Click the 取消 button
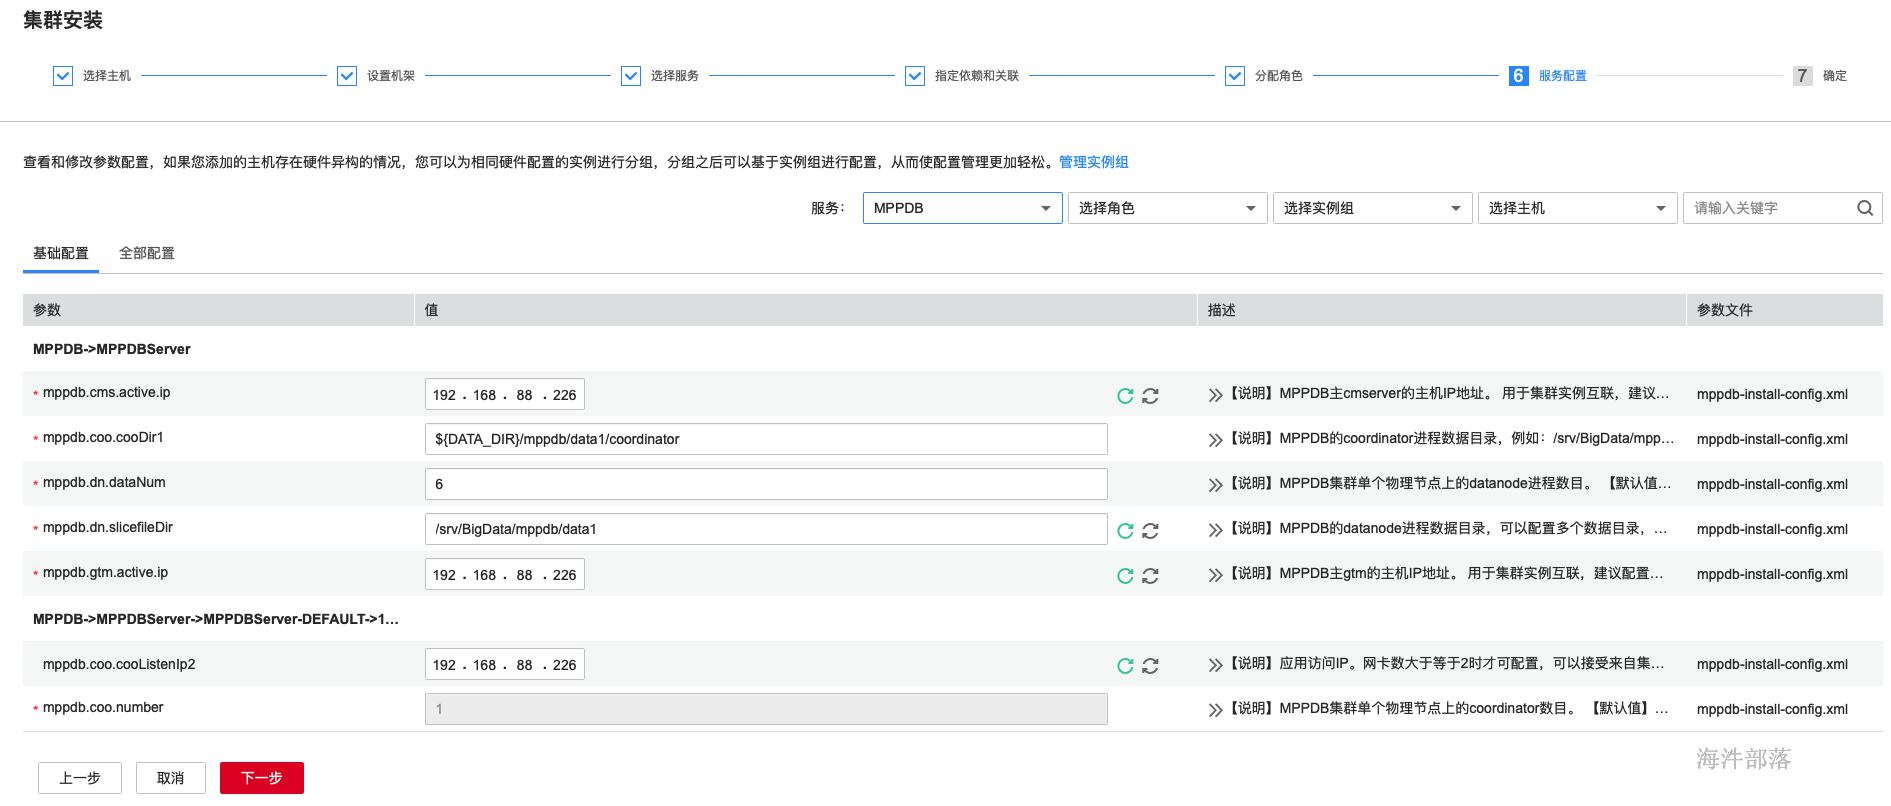This screenshot has height=806, width=1891. [x=171, y=778]
